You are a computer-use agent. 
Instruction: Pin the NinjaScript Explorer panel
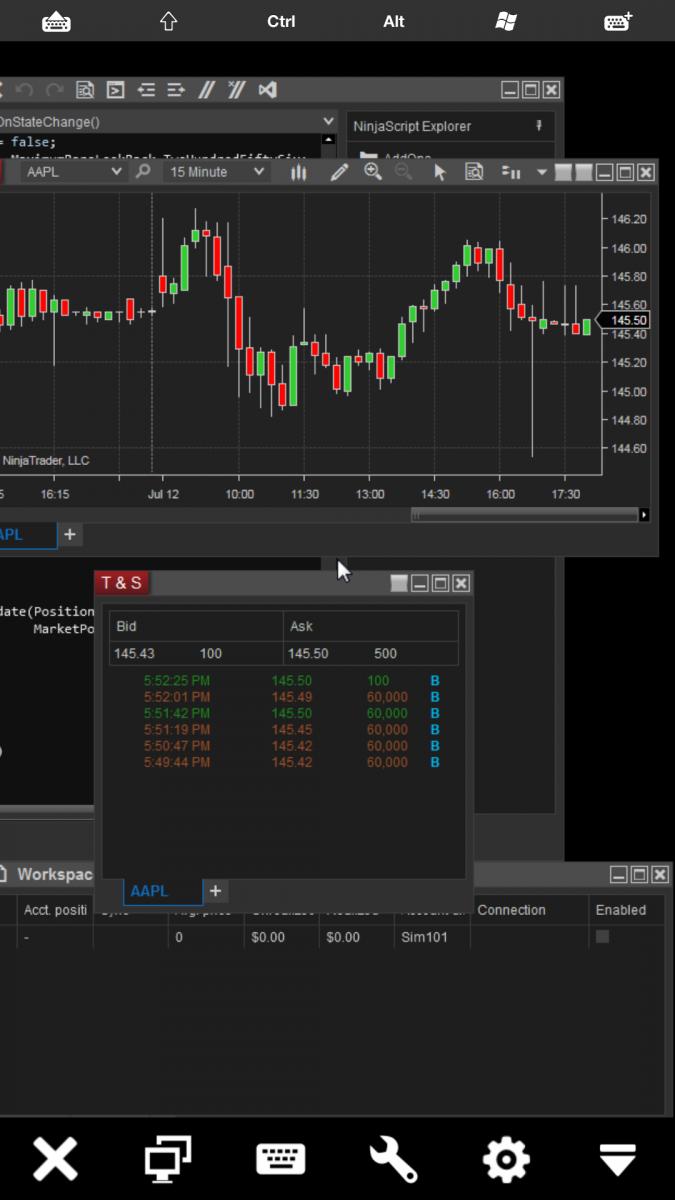(539, 126)
